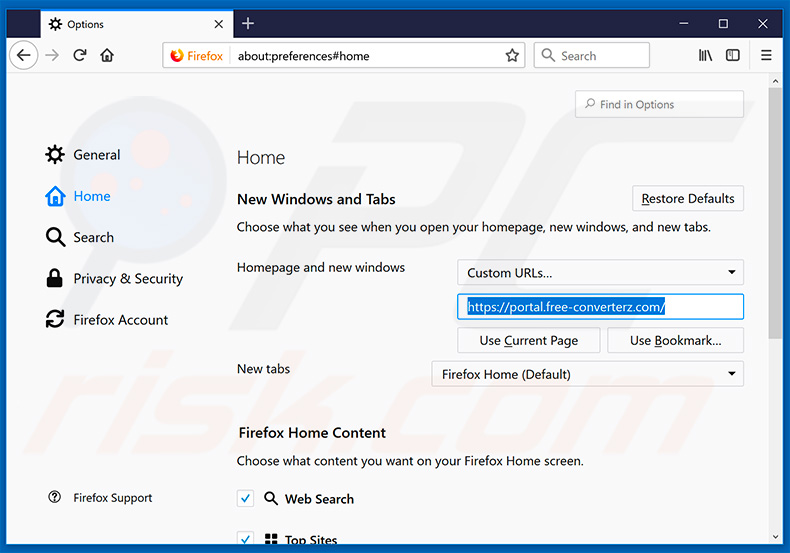This screenshot has width=790, height=553.
Task: Click the forward navigation arrow
Action: pos(52,55)
